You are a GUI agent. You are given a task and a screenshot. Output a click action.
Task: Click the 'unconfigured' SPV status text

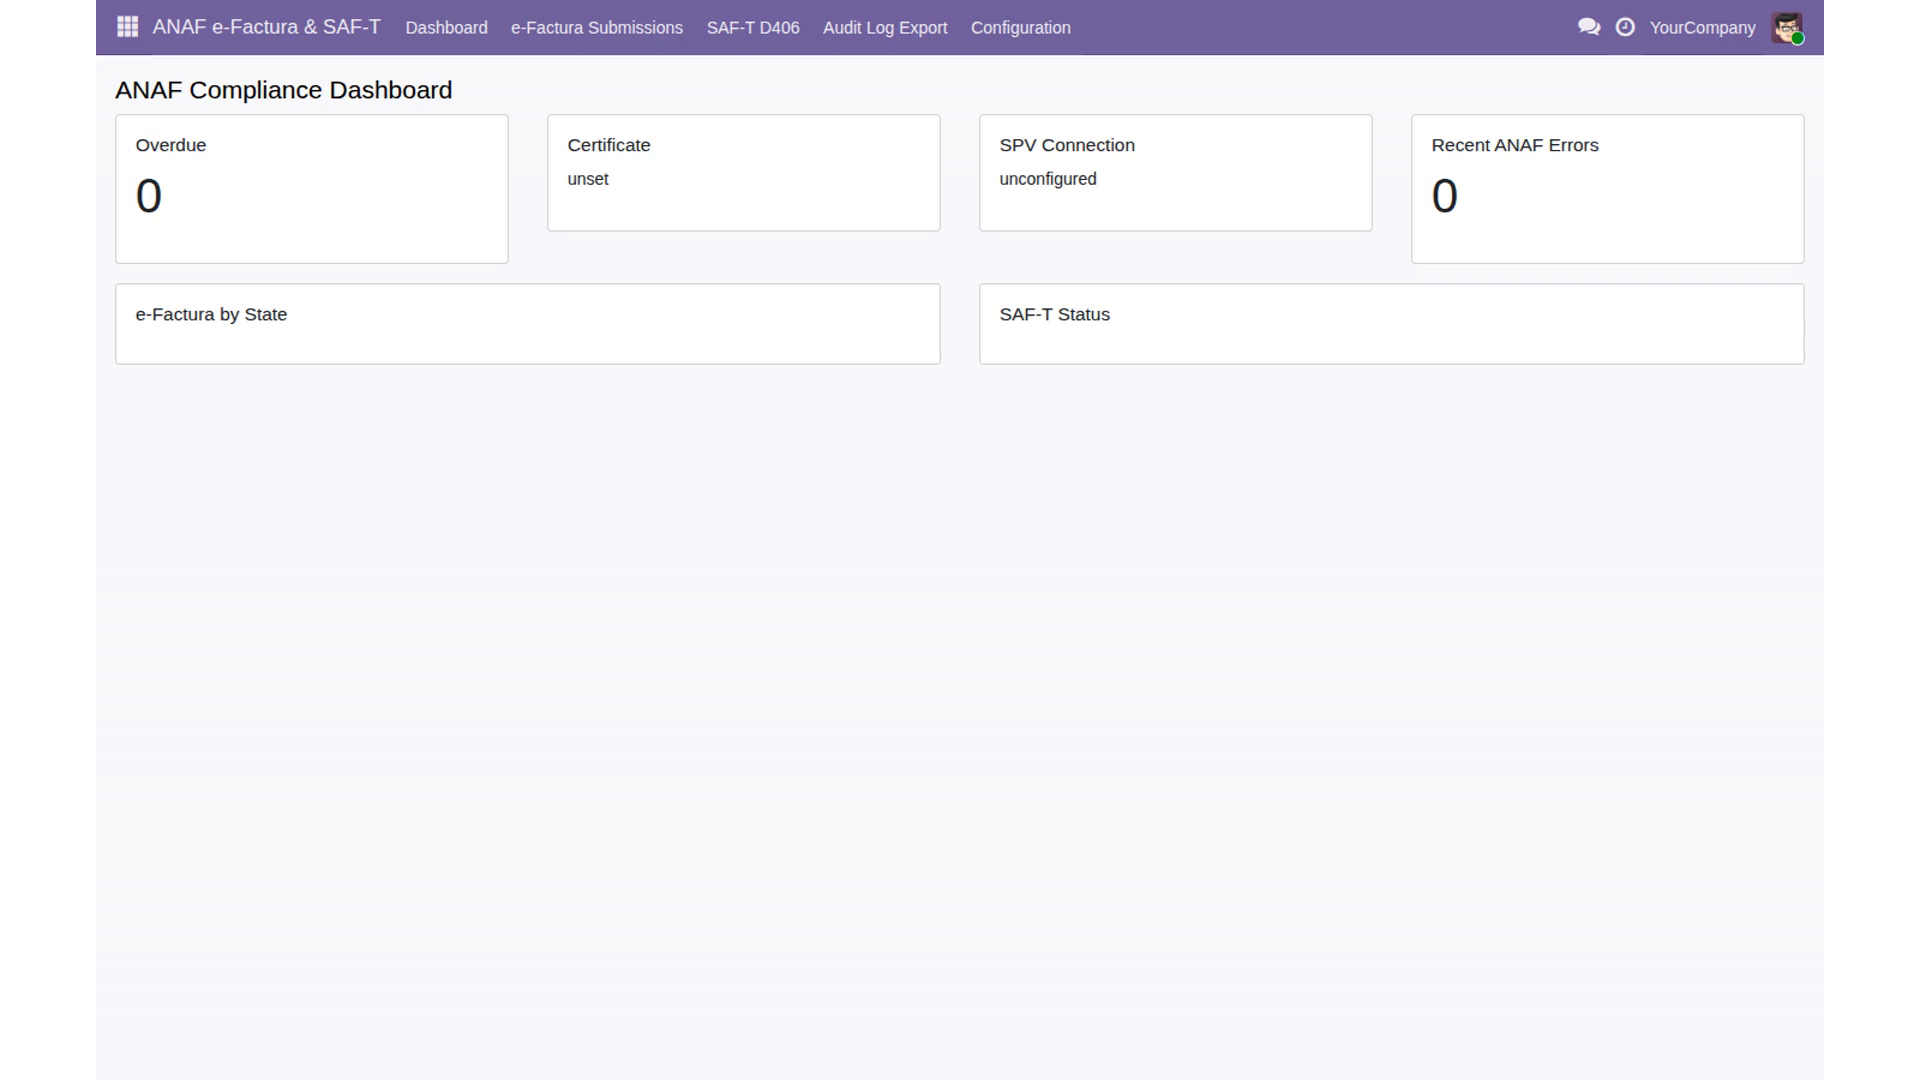1048,179
